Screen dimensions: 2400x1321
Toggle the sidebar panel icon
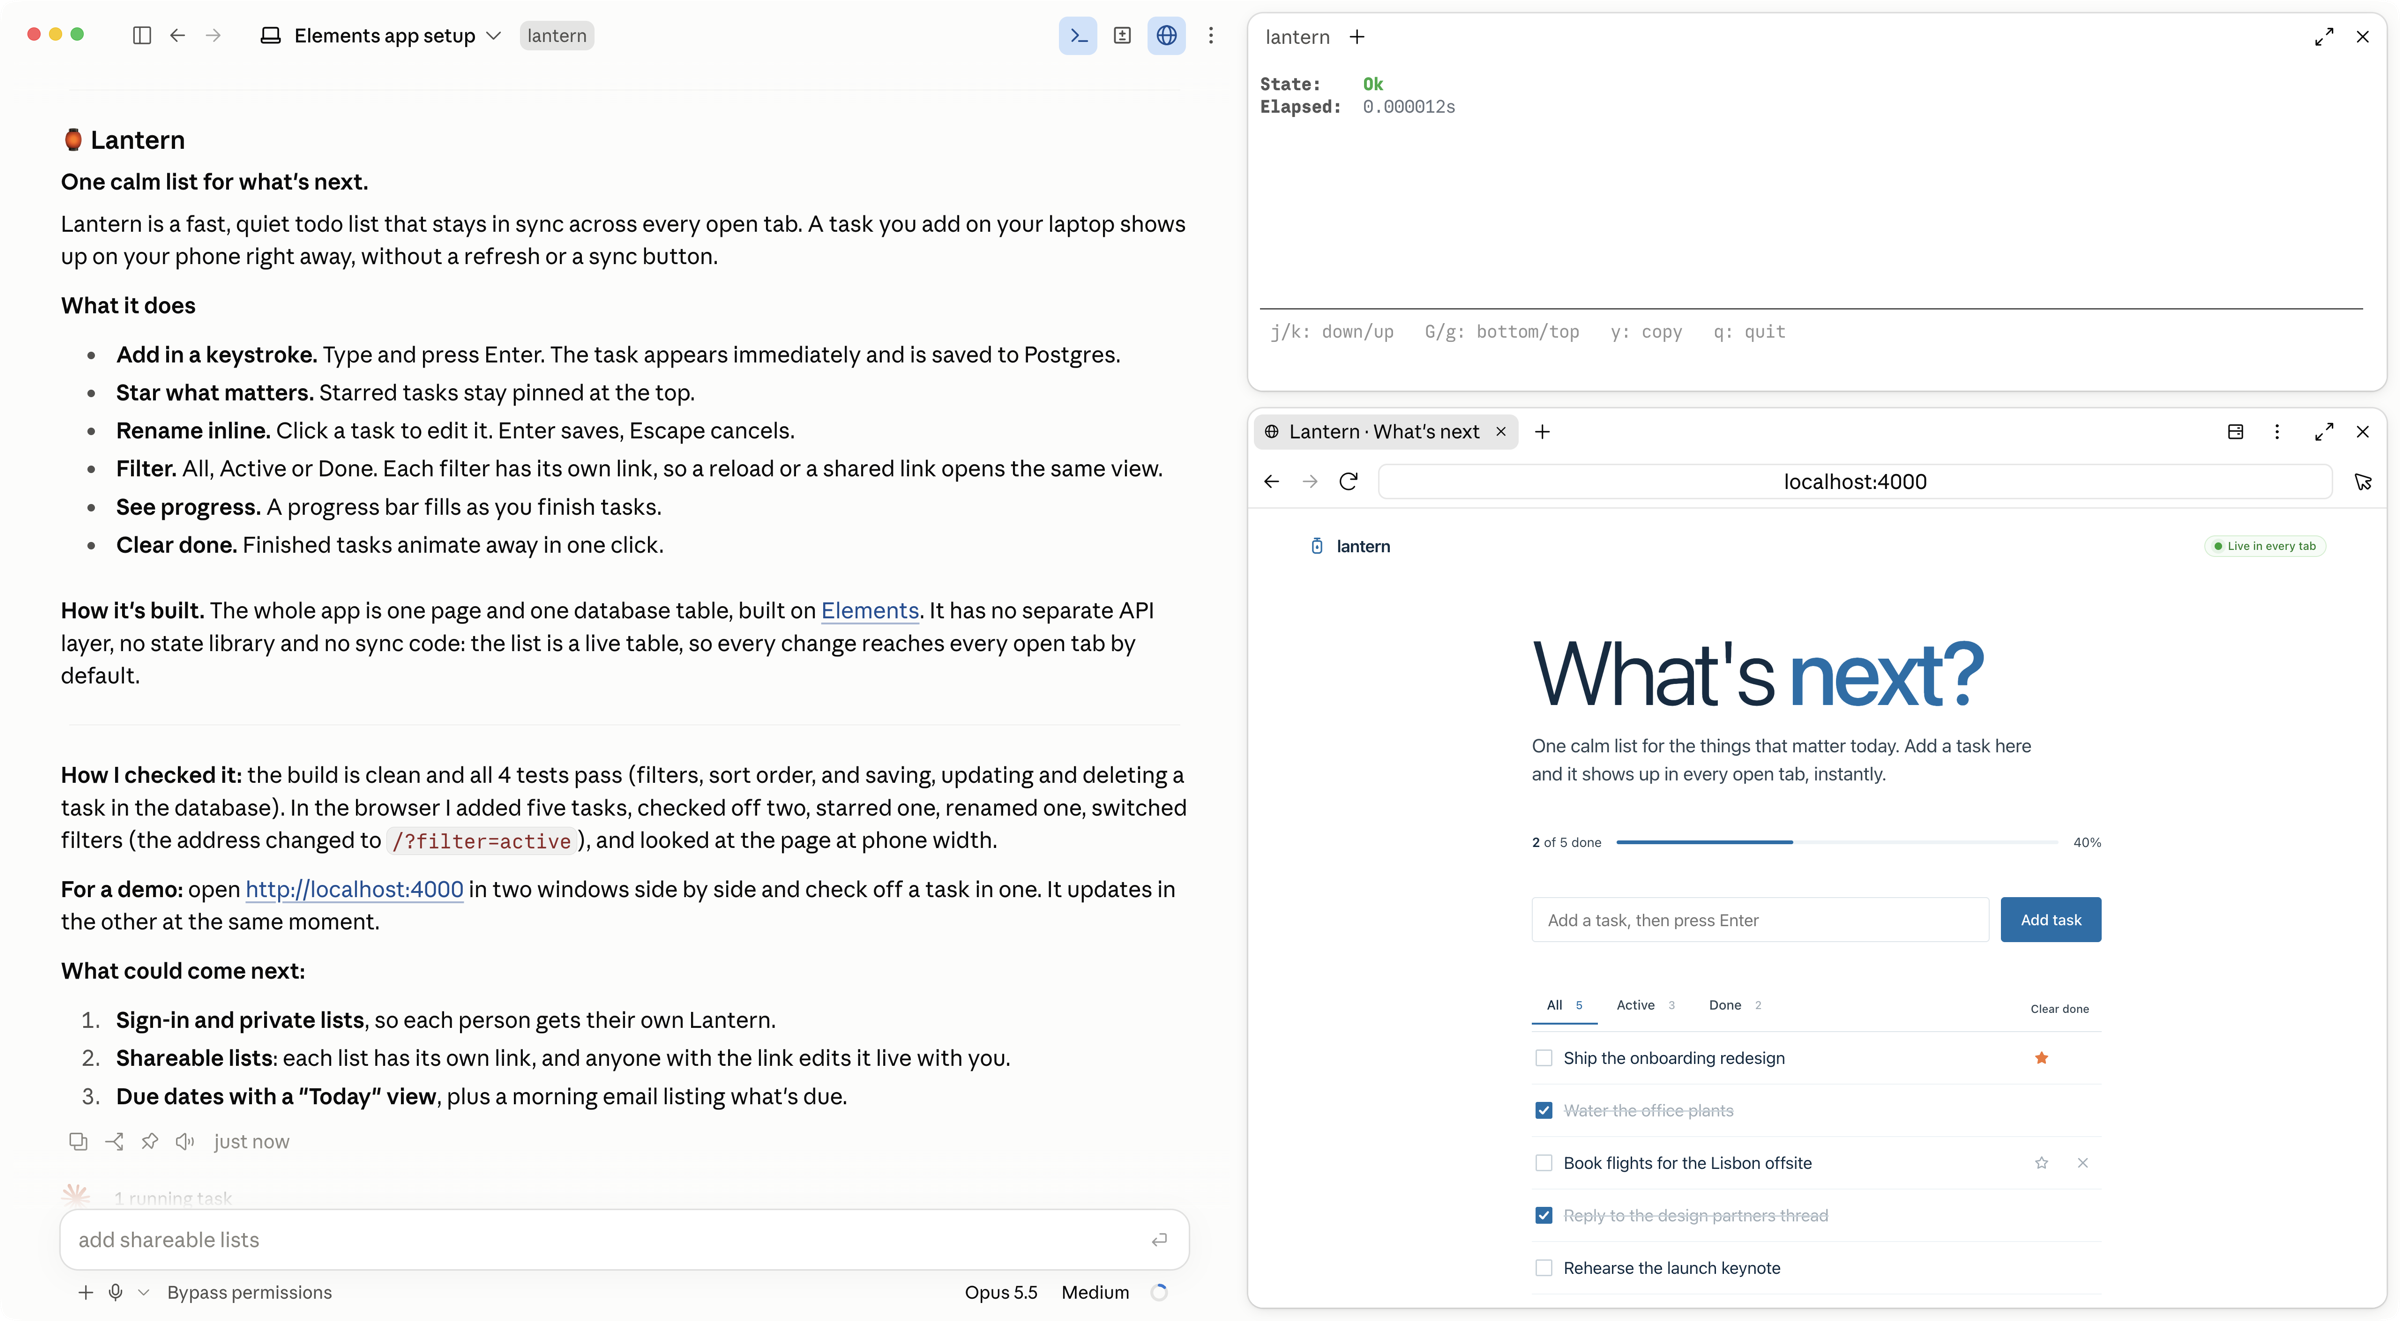tap(142, 36)
